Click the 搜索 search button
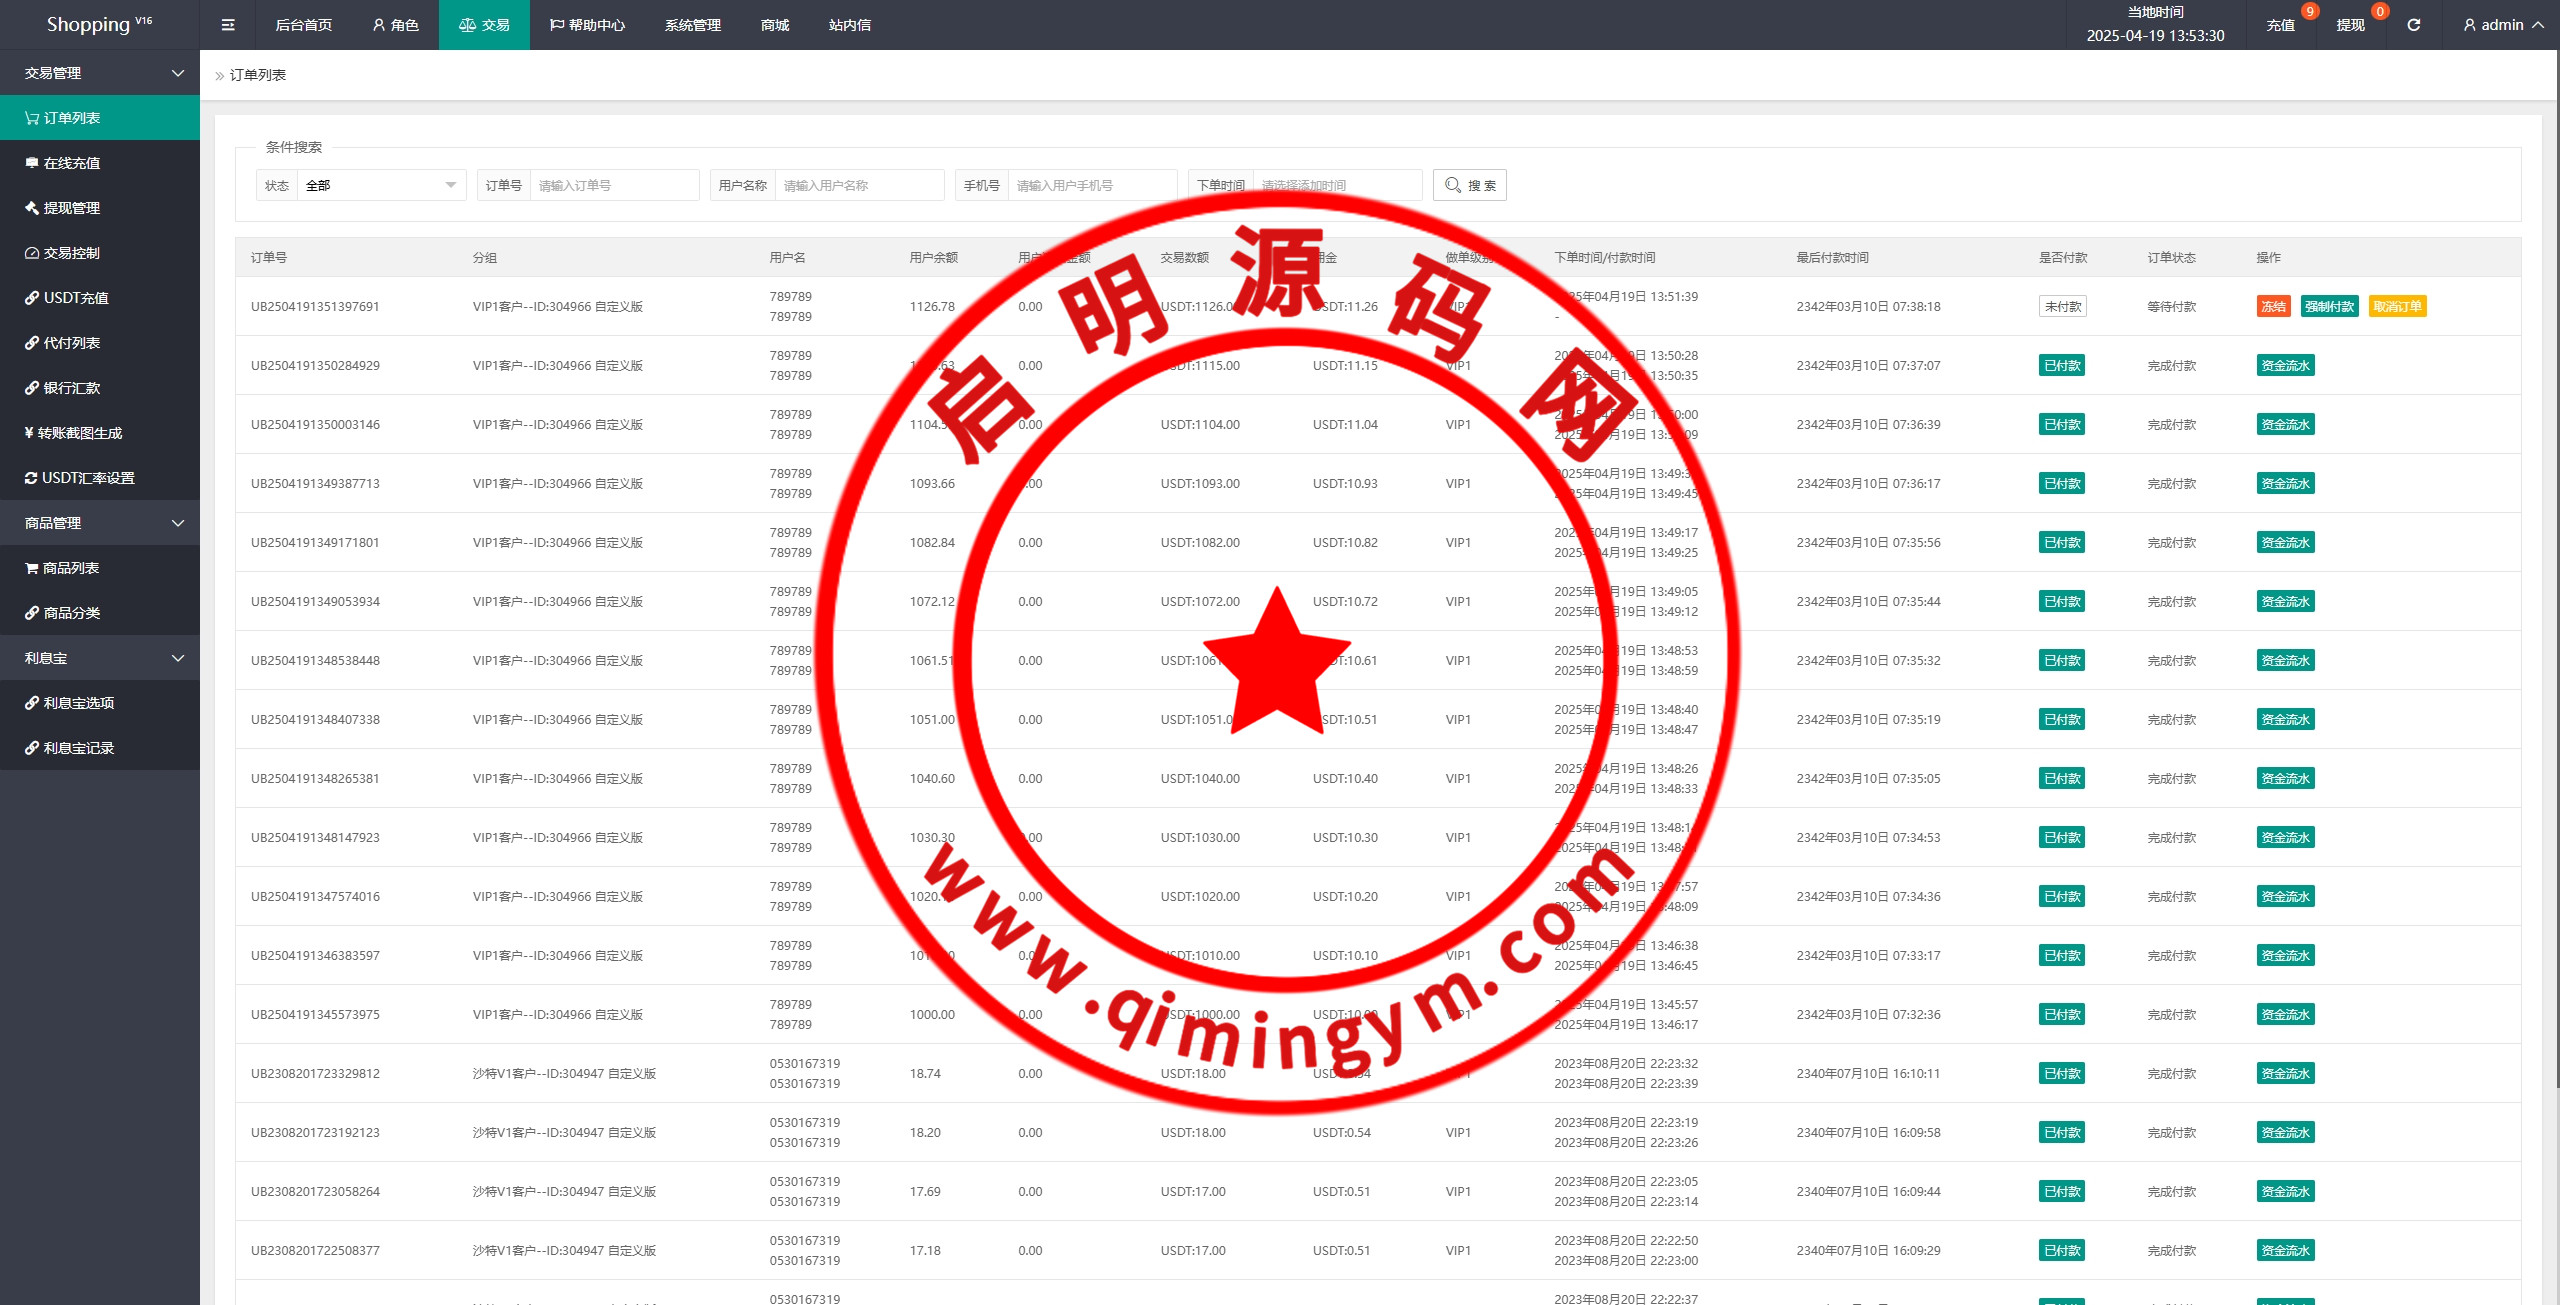Image resolution: width=2560 pixels, height=1305 pixels. tap(1469, 185)
